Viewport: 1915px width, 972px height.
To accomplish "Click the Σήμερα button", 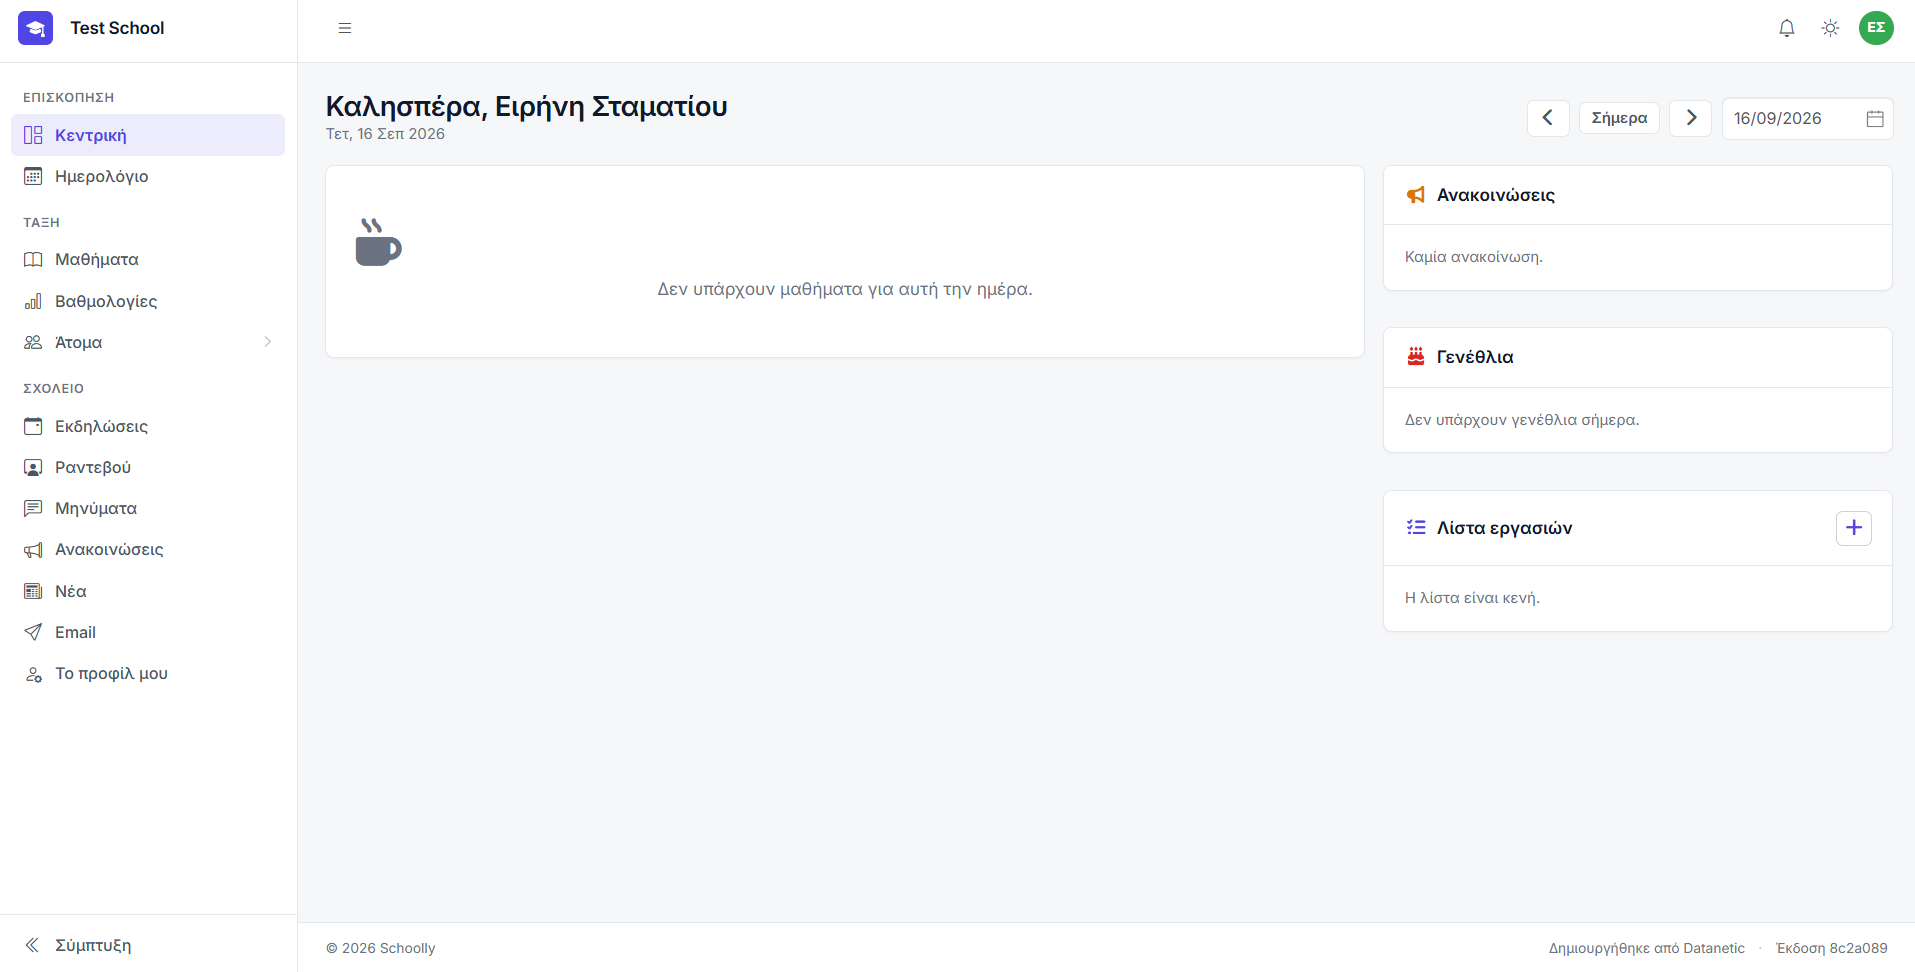I will pyautogui.click(x=1619, y=118).
